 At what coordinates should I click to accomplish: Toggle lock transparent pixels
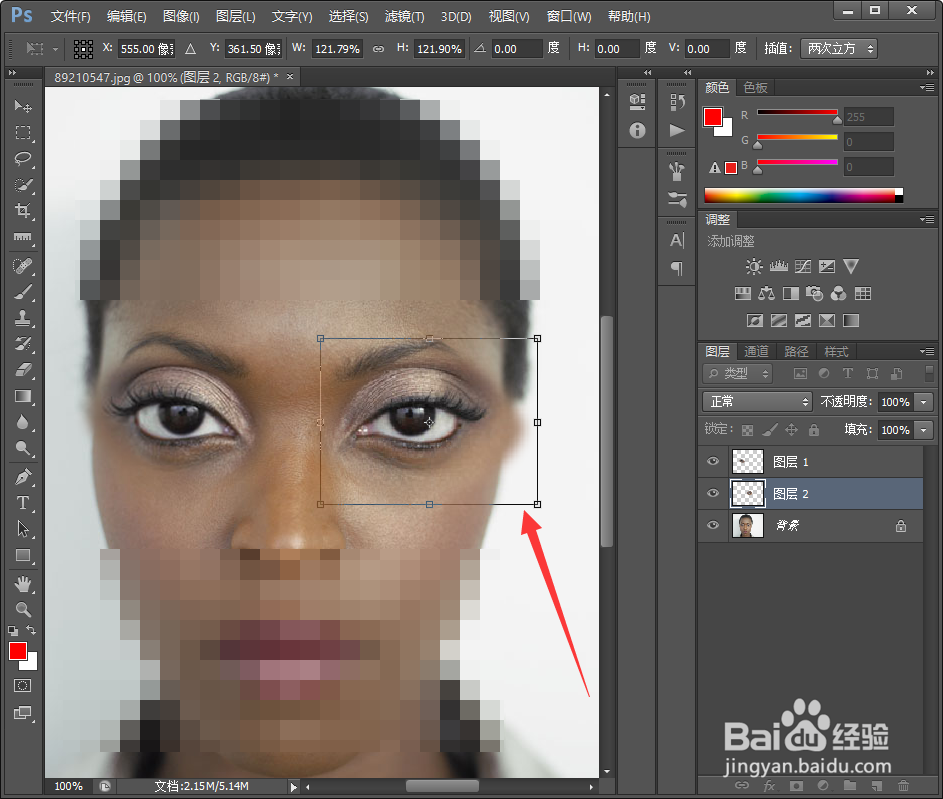(x=748, y=430)
